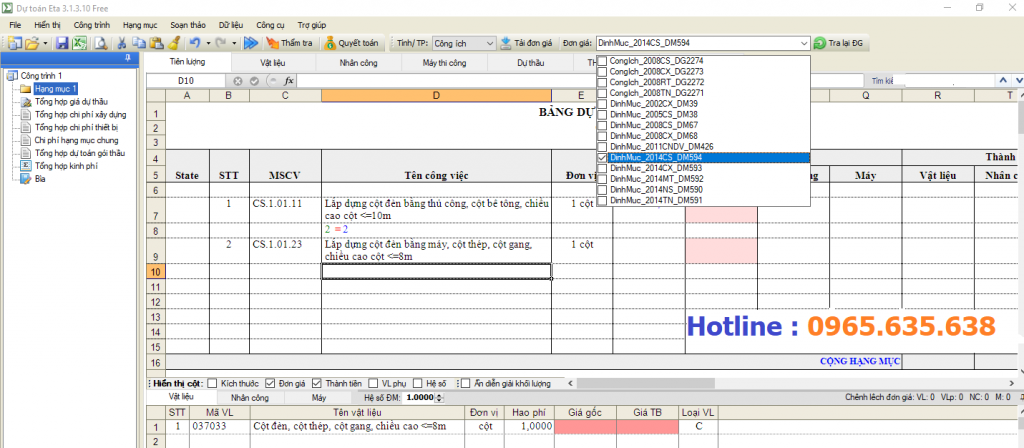Open the dropdown arrow beside the open-folder icon

pyautogui.click(x=46, y=43)
